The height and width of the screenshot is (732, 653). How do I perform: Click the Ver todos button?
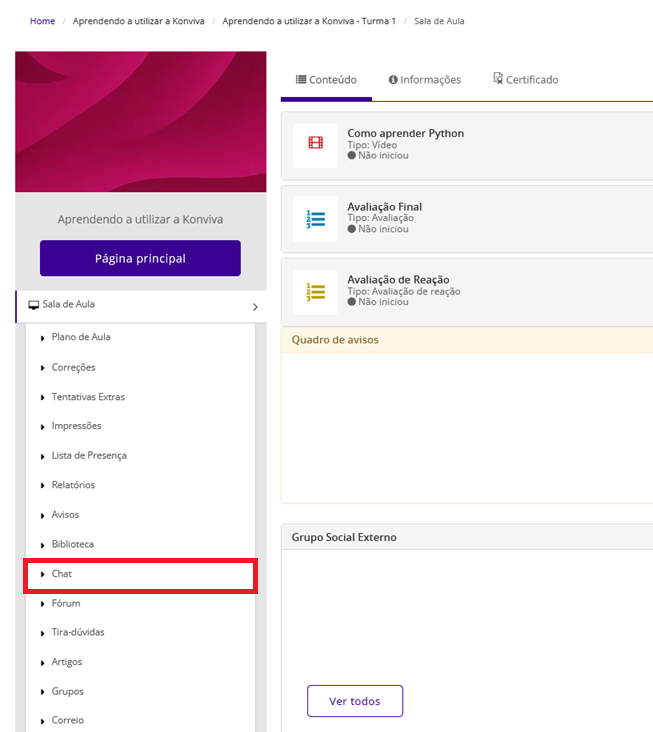click(x=355, y=701)
